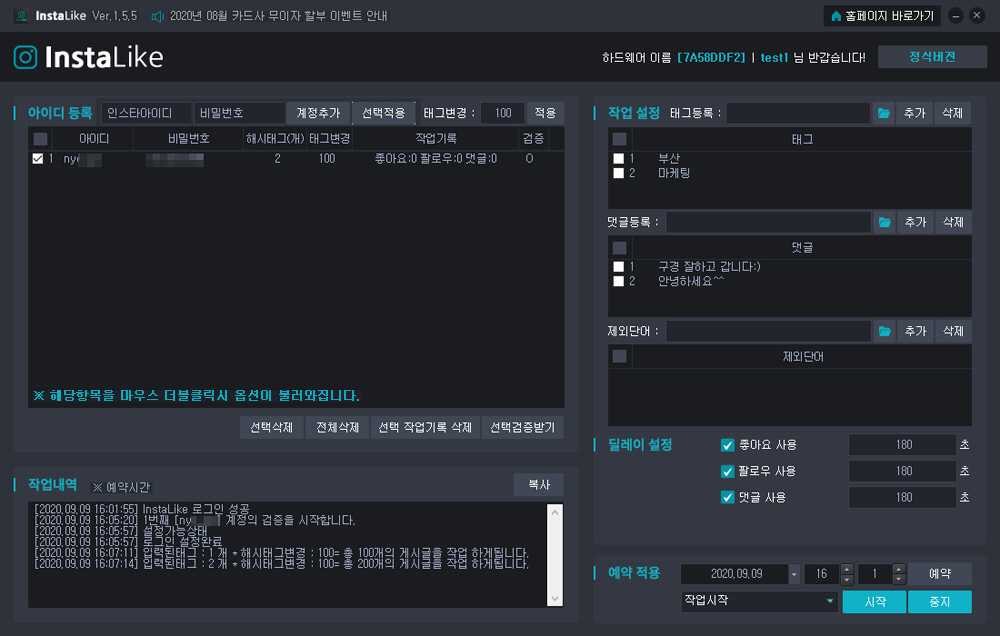Increase the reservation minute value
The image size is (1000, 636).
899,569
